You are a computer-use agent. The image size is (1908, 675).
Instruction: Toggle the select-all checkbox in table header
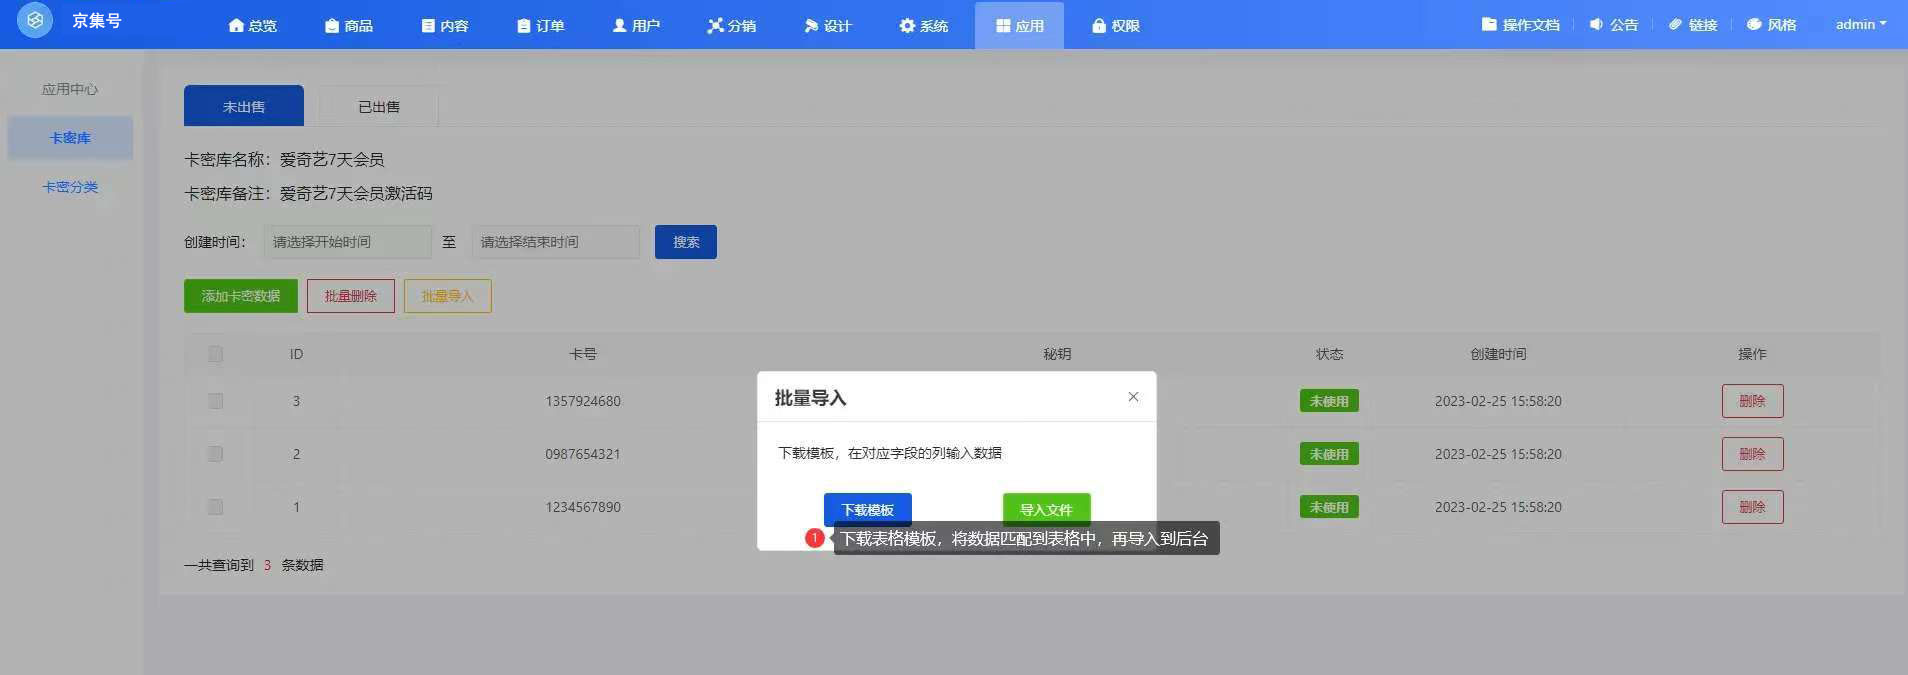215,354
